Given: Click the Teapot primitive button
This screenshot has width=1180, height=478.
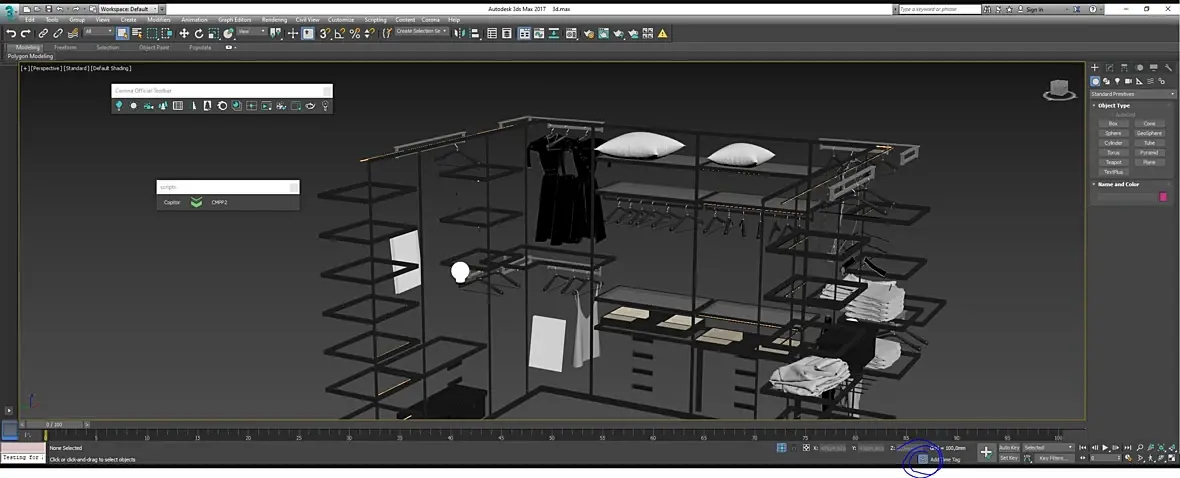Looking at the screenshot, I should [1113, 162].
